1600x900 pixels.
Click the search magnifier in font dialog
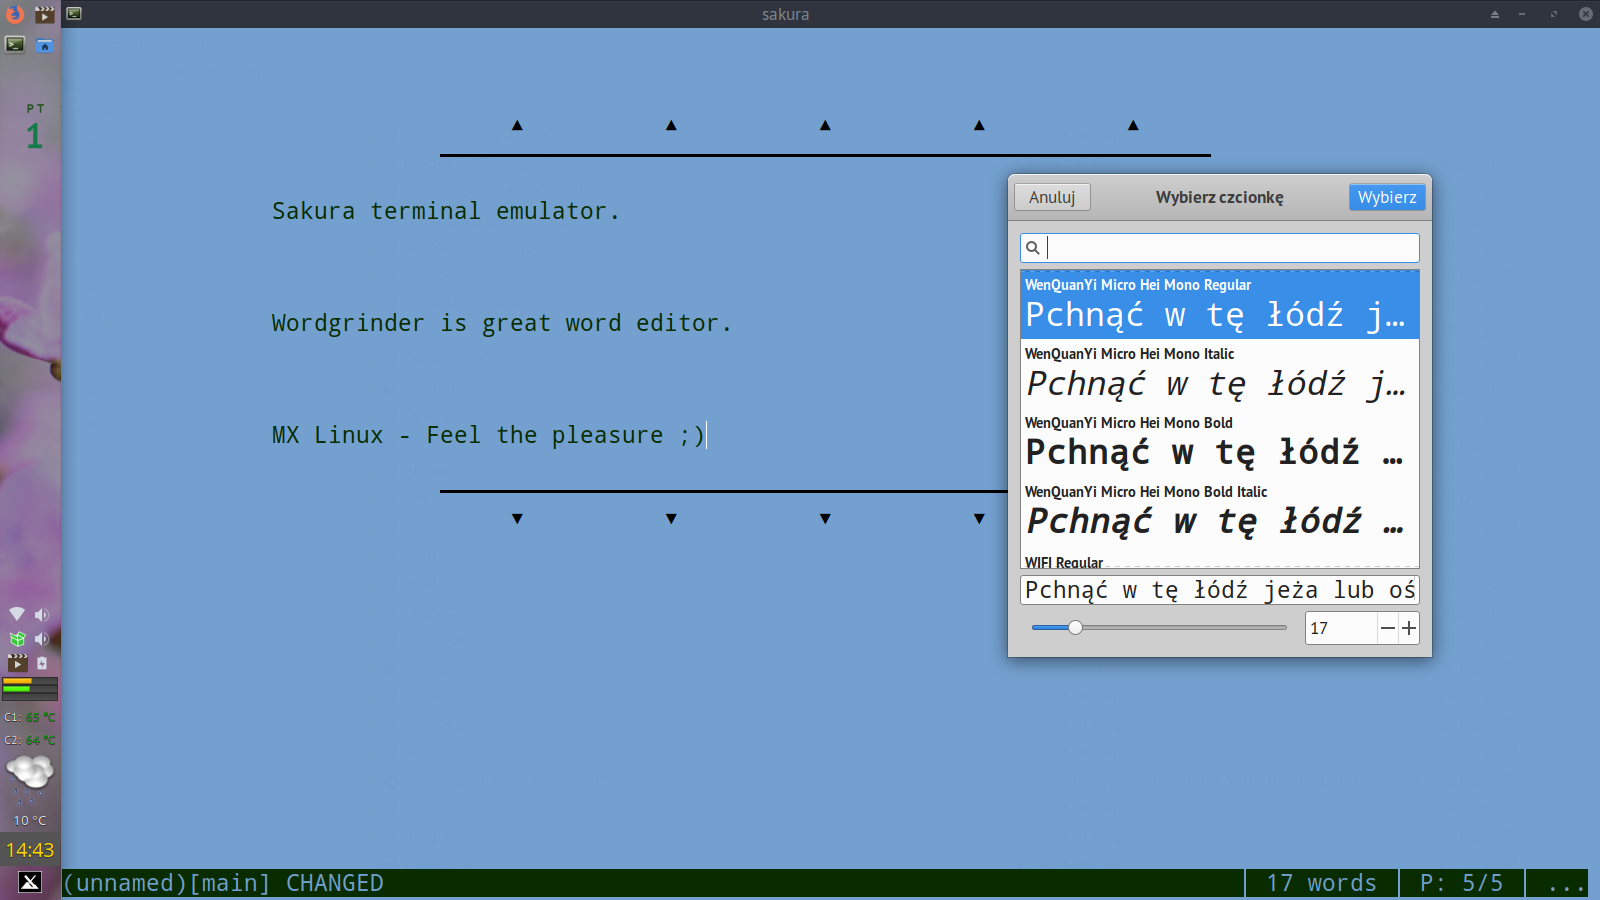point(1033,248)
